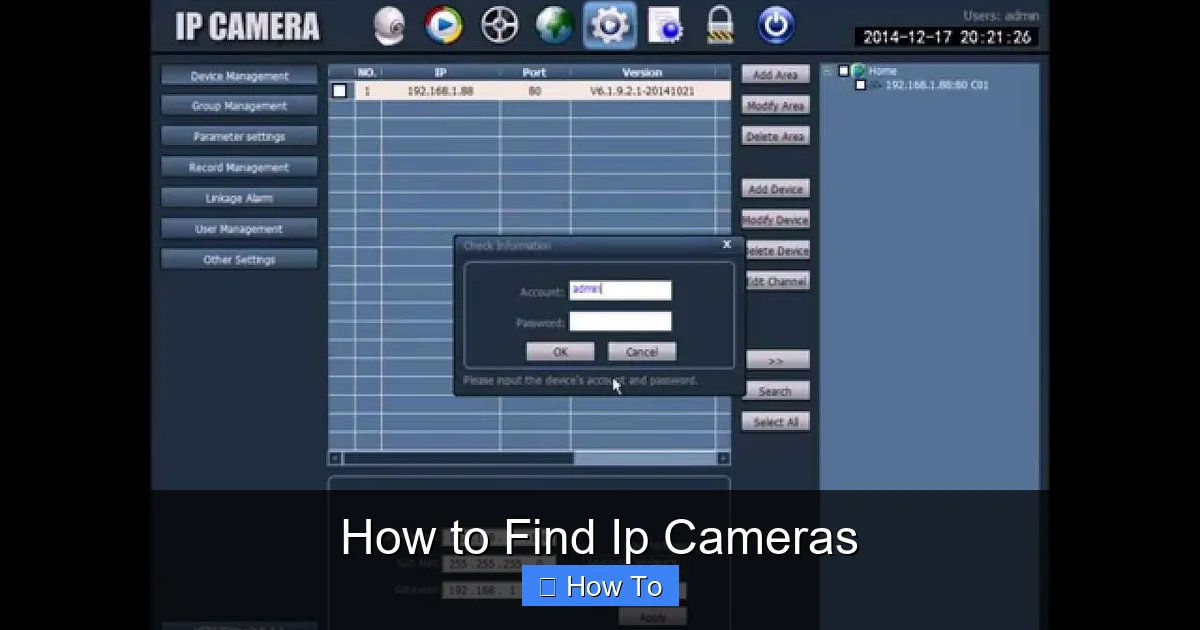The height and width of the screenshot is (630, 1200).
Task: Open the video playback icon
Action: click(x=443, y=25)
